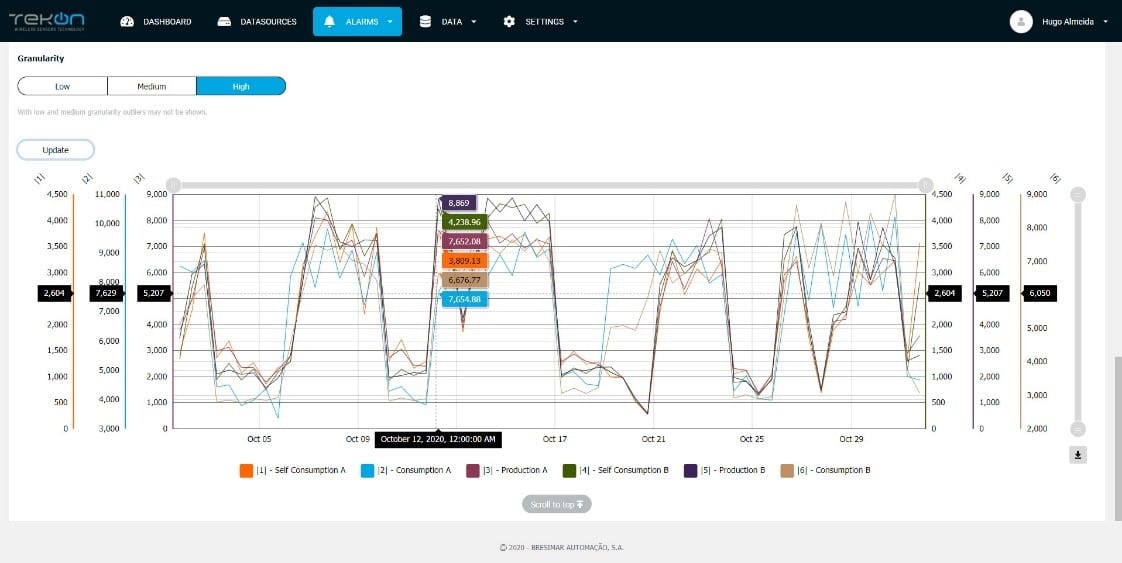This screenshot has width=1122, height=563.
Task: Click the bottom handle of vertical zoom slider
Action: (1078, 429)
